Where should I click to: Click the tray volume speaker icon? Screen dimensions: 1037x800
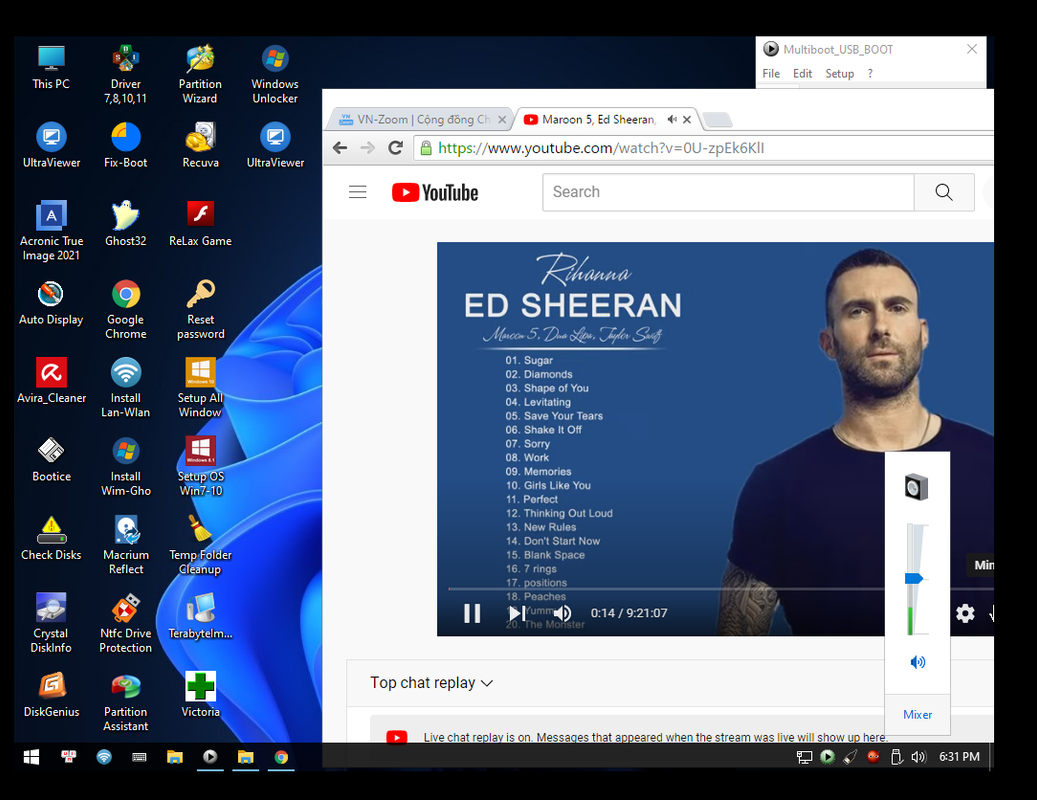click(x=919, y=757)
